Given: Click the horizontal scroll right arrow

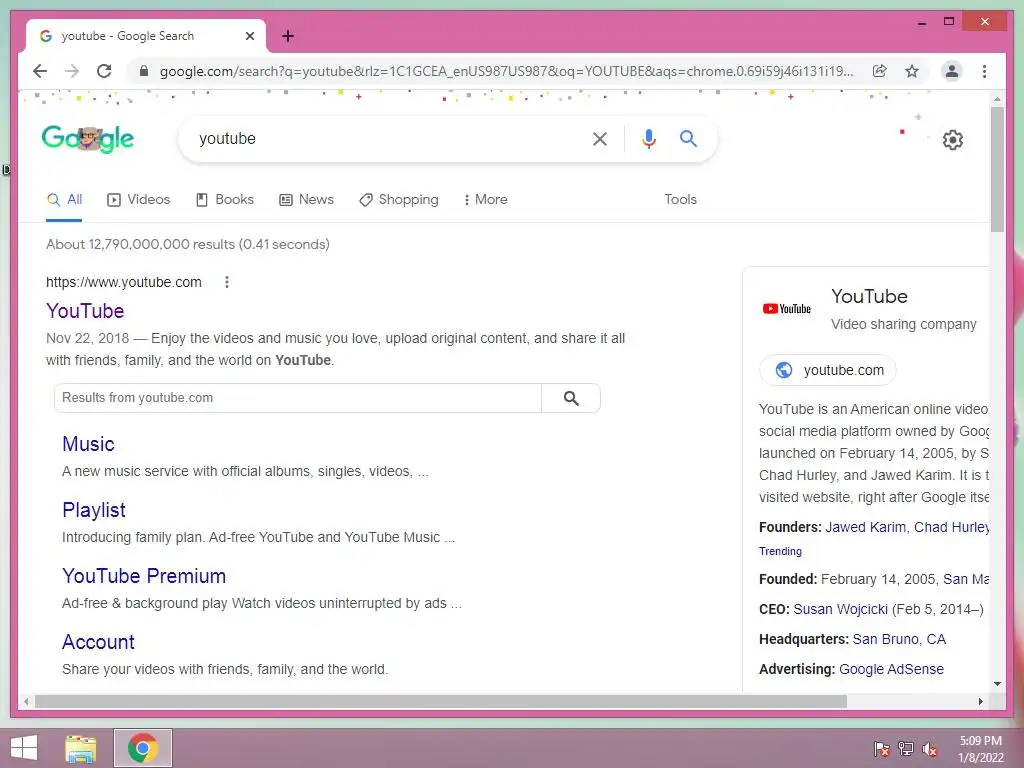Looking at the screenshot, I should 980,701.
